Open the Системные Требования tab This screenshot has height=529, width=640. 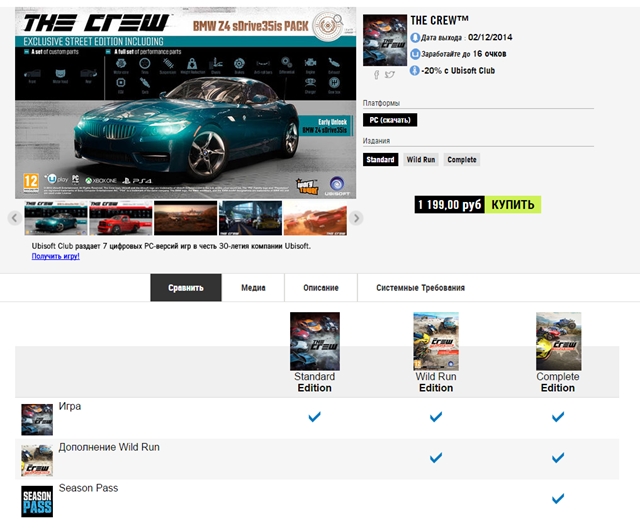point(420,288)
